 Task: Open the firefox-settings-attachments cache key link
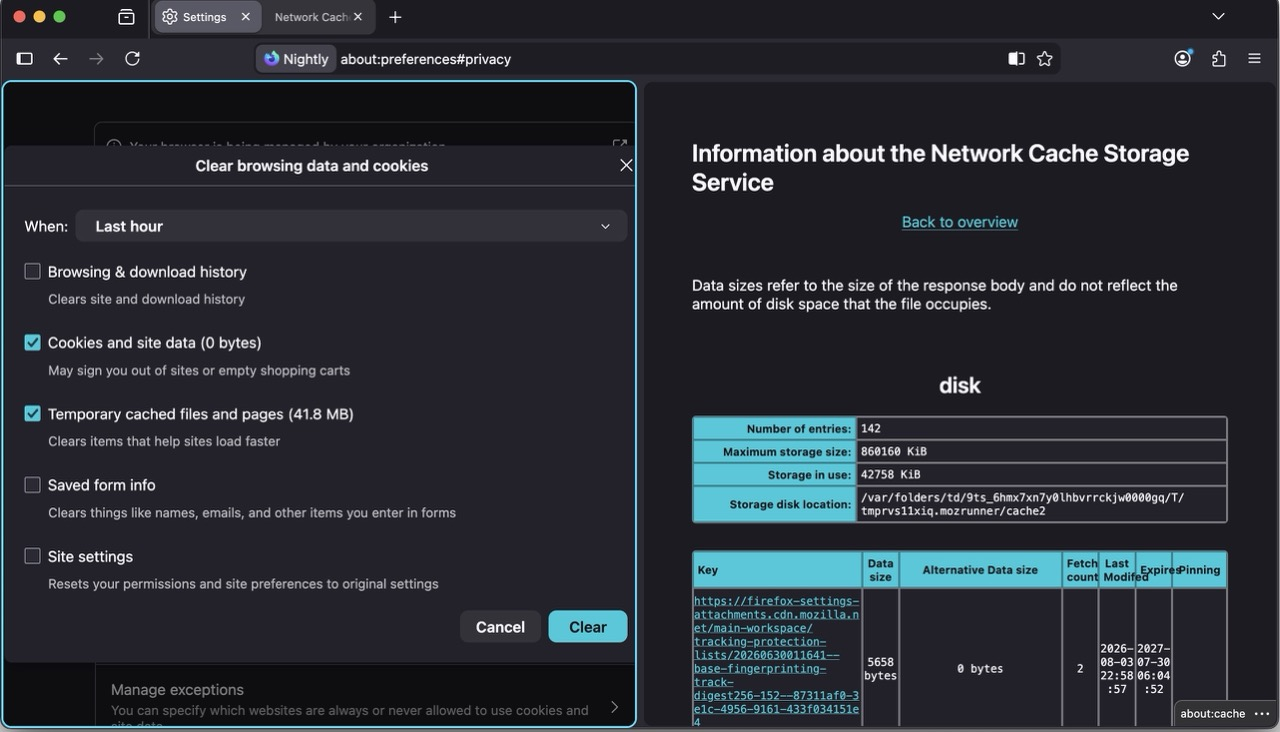(777, 661)
